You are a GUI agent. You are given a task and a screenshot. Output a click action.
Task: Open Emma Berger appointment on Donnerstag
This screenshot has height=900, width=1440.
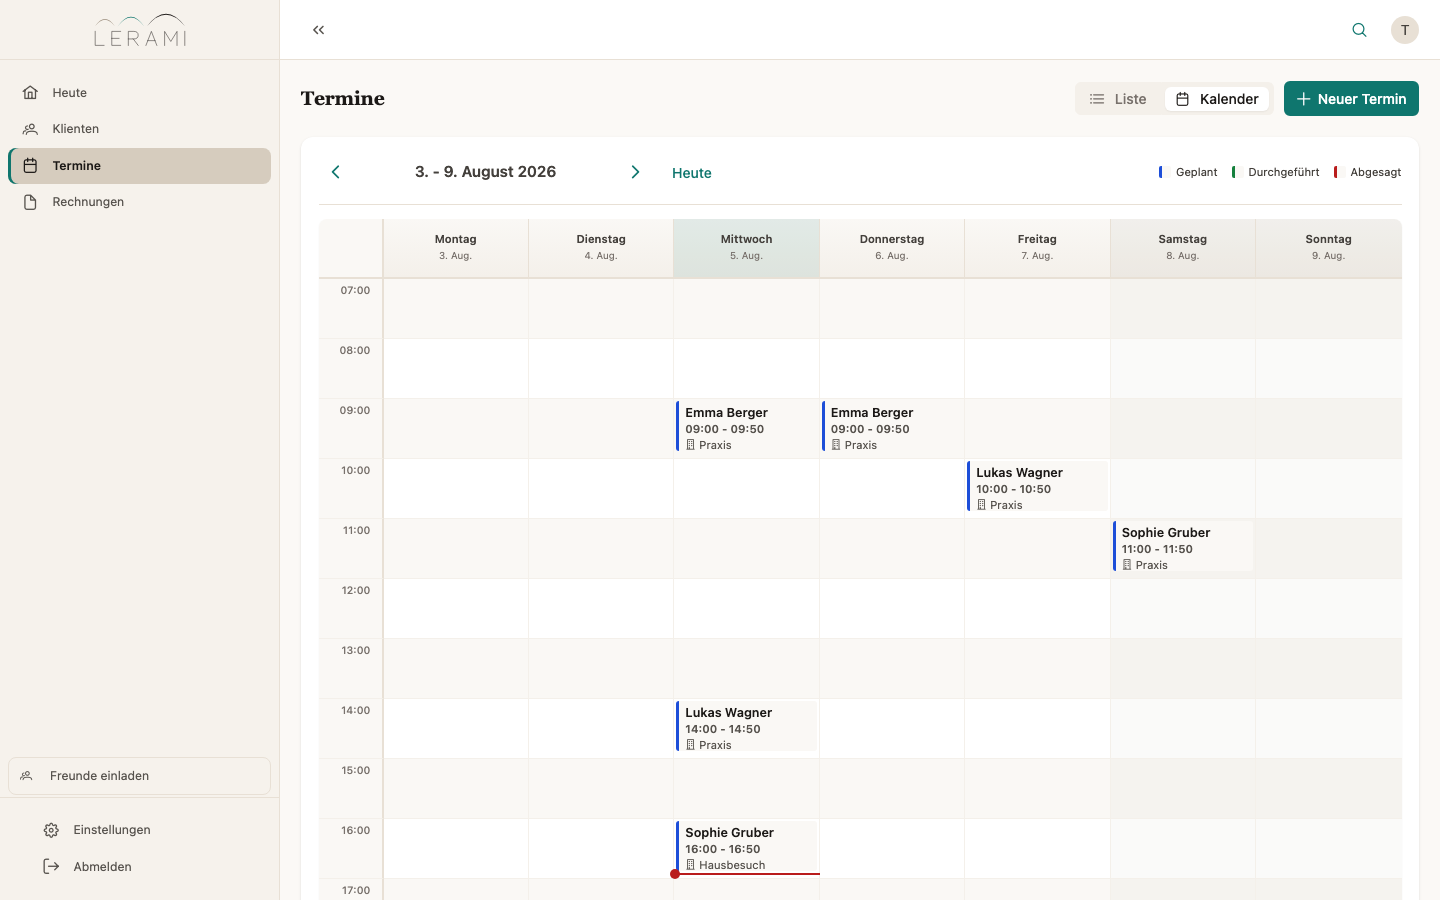click(x=892, y=427)
